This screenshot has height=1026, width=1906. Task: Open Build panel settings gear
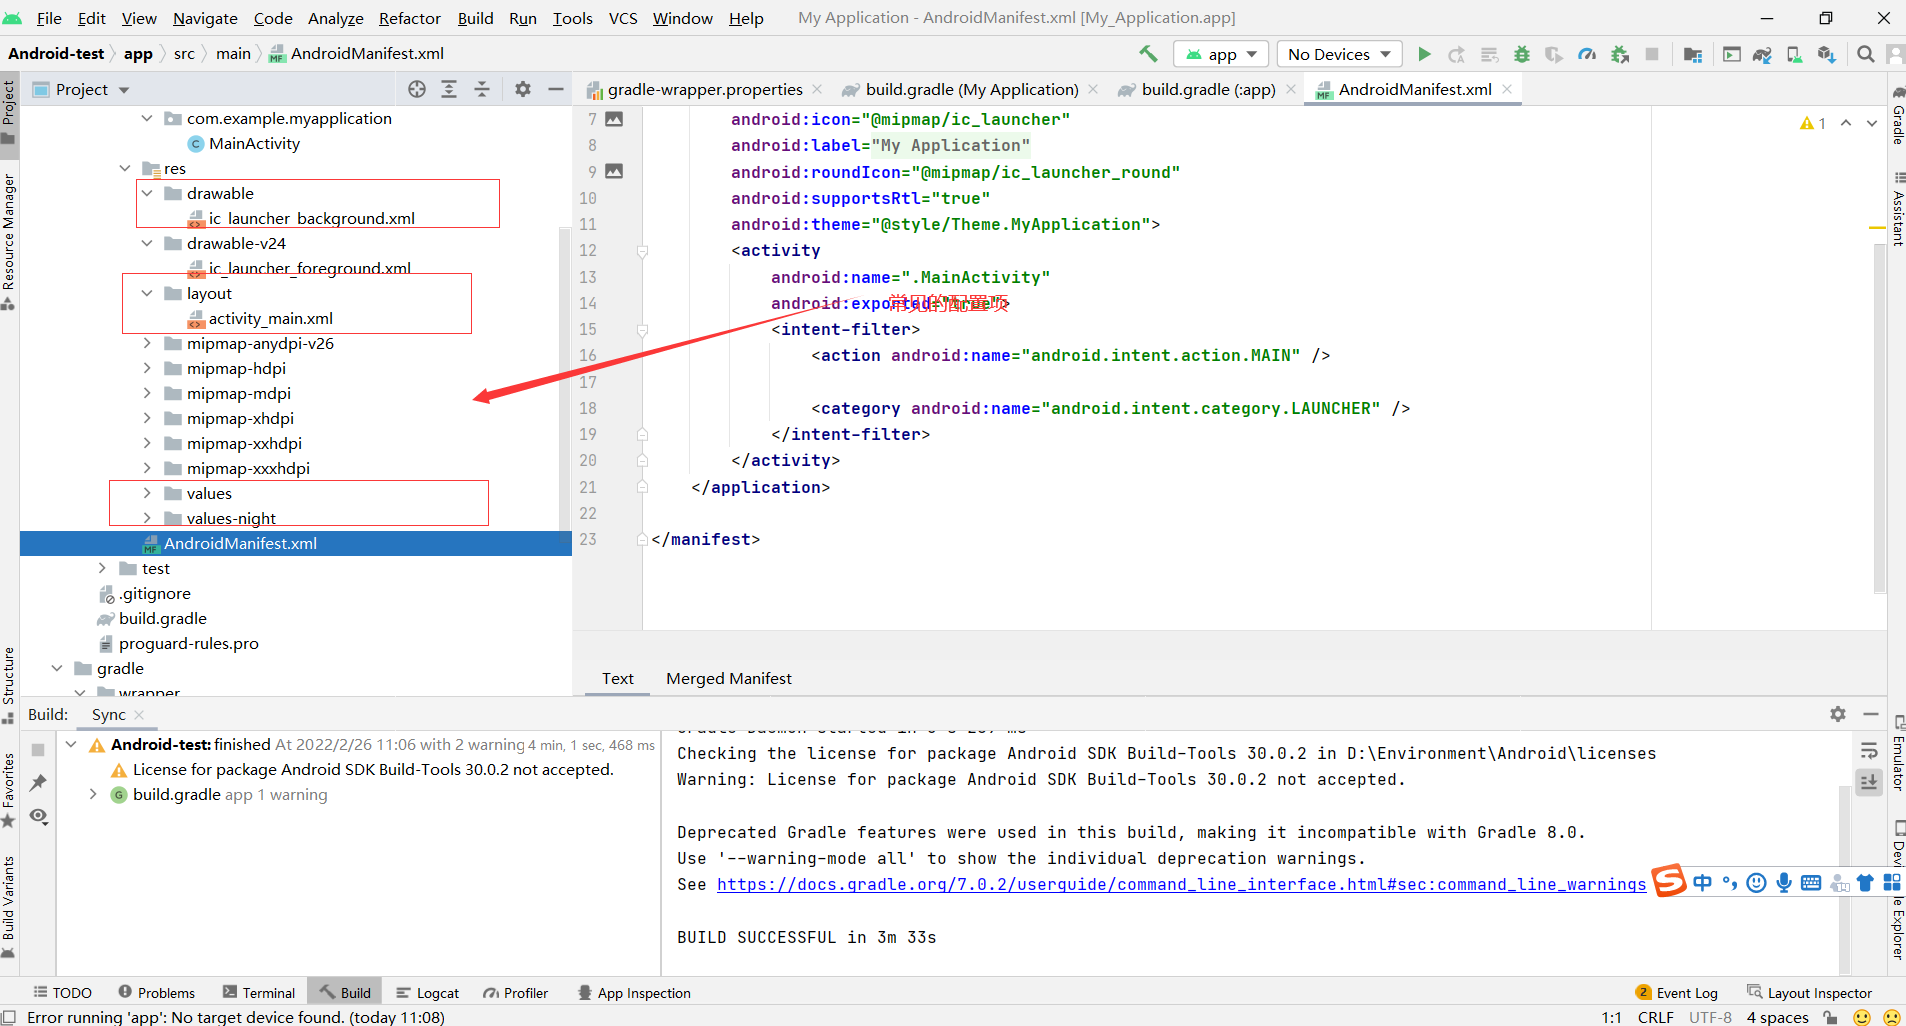[1838, 714]
